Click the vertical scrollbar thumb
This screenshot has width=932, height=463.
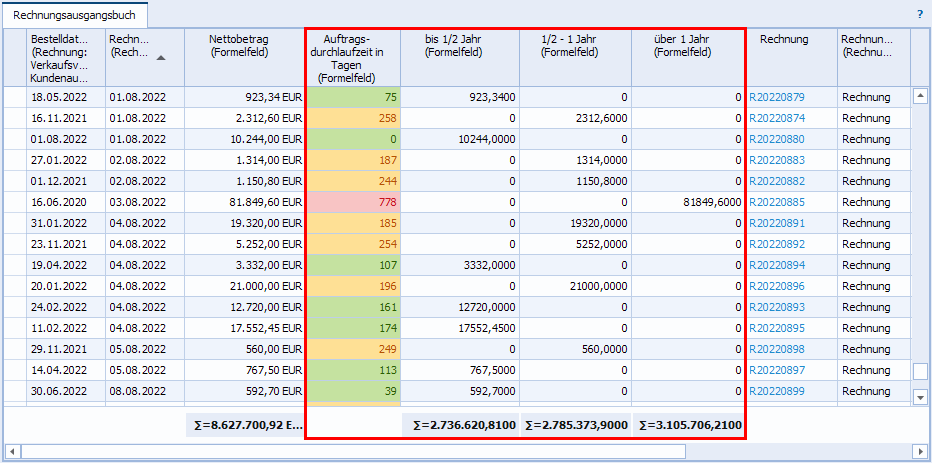(x=920, y=371)
